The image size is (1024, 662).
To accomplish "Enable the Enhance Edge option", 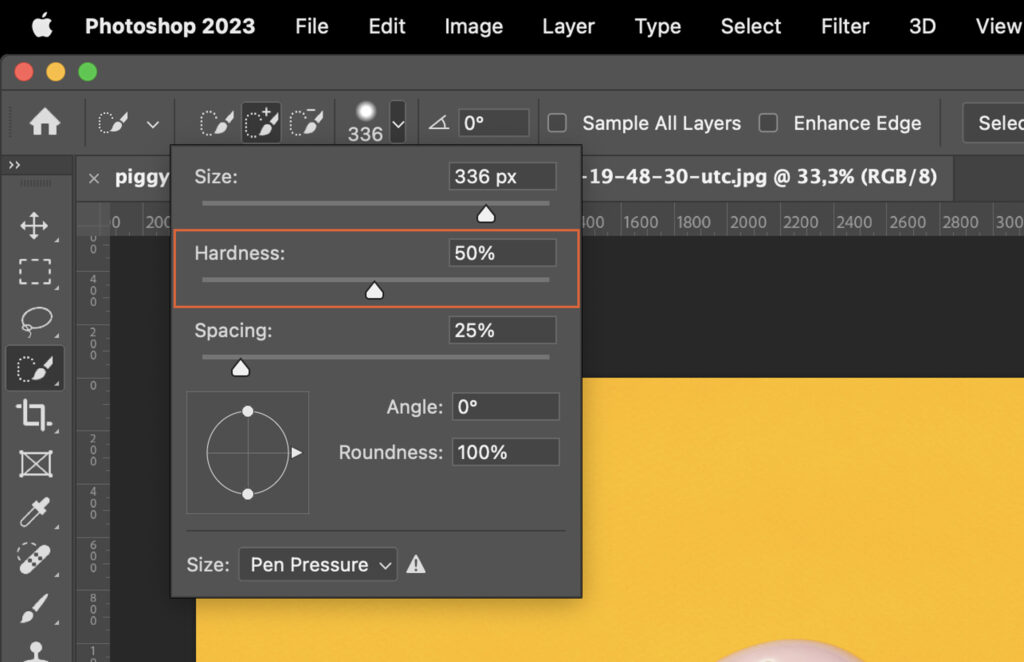I will pos(768,123).
